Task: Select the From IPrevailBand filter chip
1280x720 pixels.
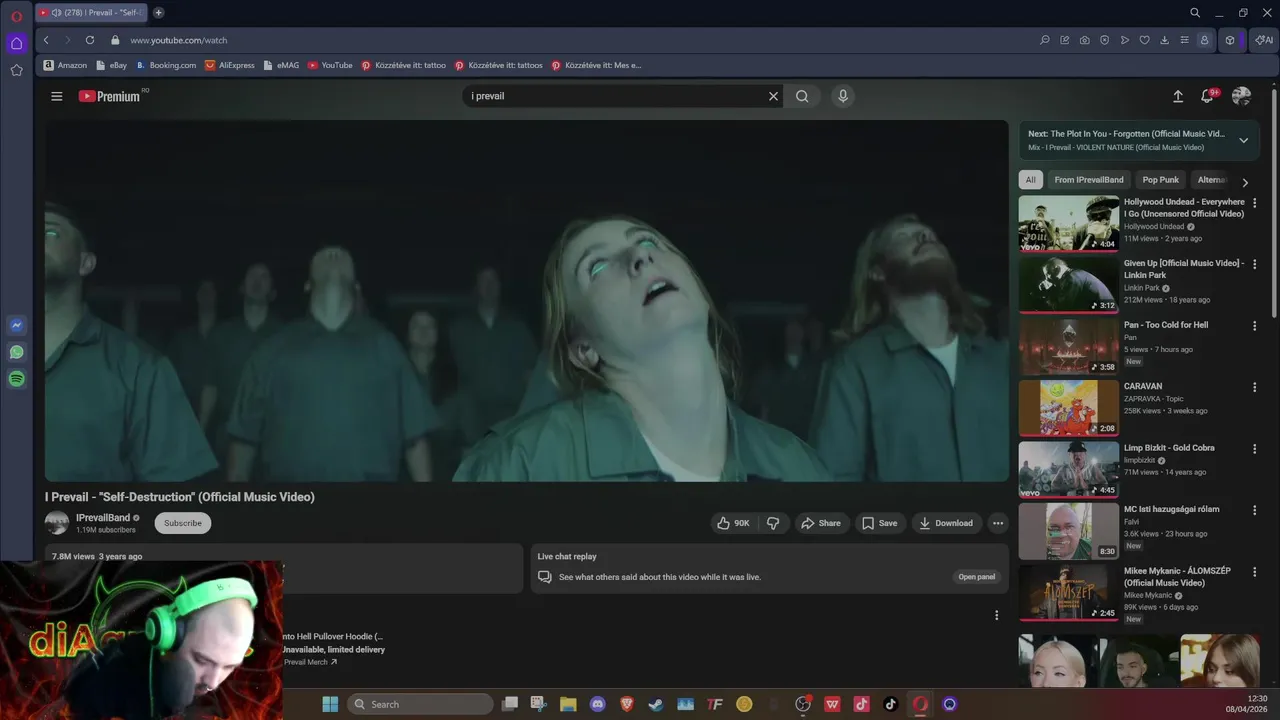Action: click(x=1089, y=180)
